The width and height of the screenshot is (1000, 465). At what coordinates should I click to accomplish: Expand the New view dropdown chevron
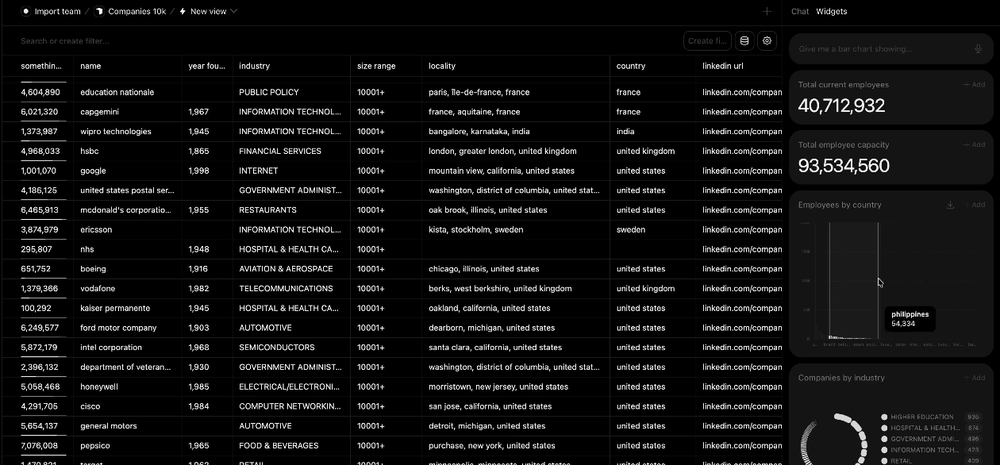pyautogui.click(x=233, y=11)
